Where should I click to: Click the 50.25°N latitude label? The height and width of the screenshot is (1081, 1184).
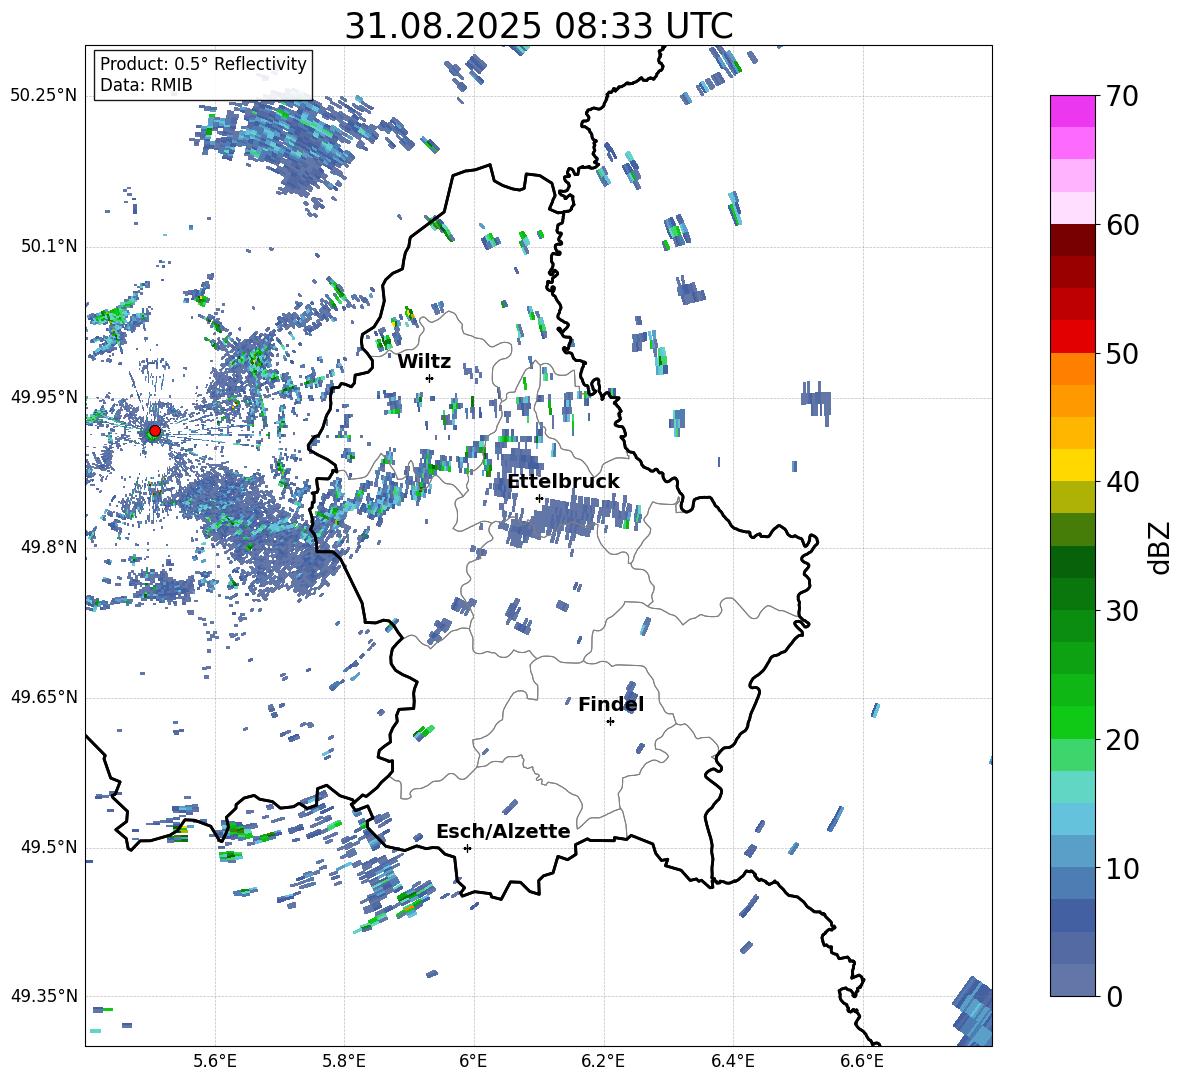[44, 96]
